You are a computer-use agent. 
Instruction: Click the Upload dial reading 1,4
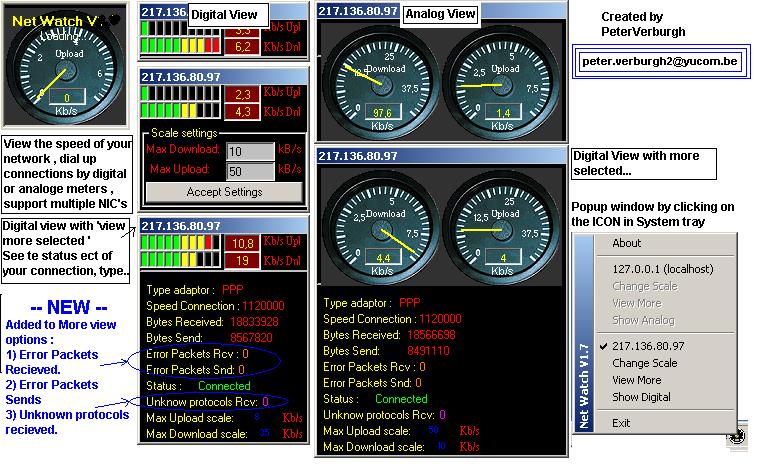coord(502,85)
